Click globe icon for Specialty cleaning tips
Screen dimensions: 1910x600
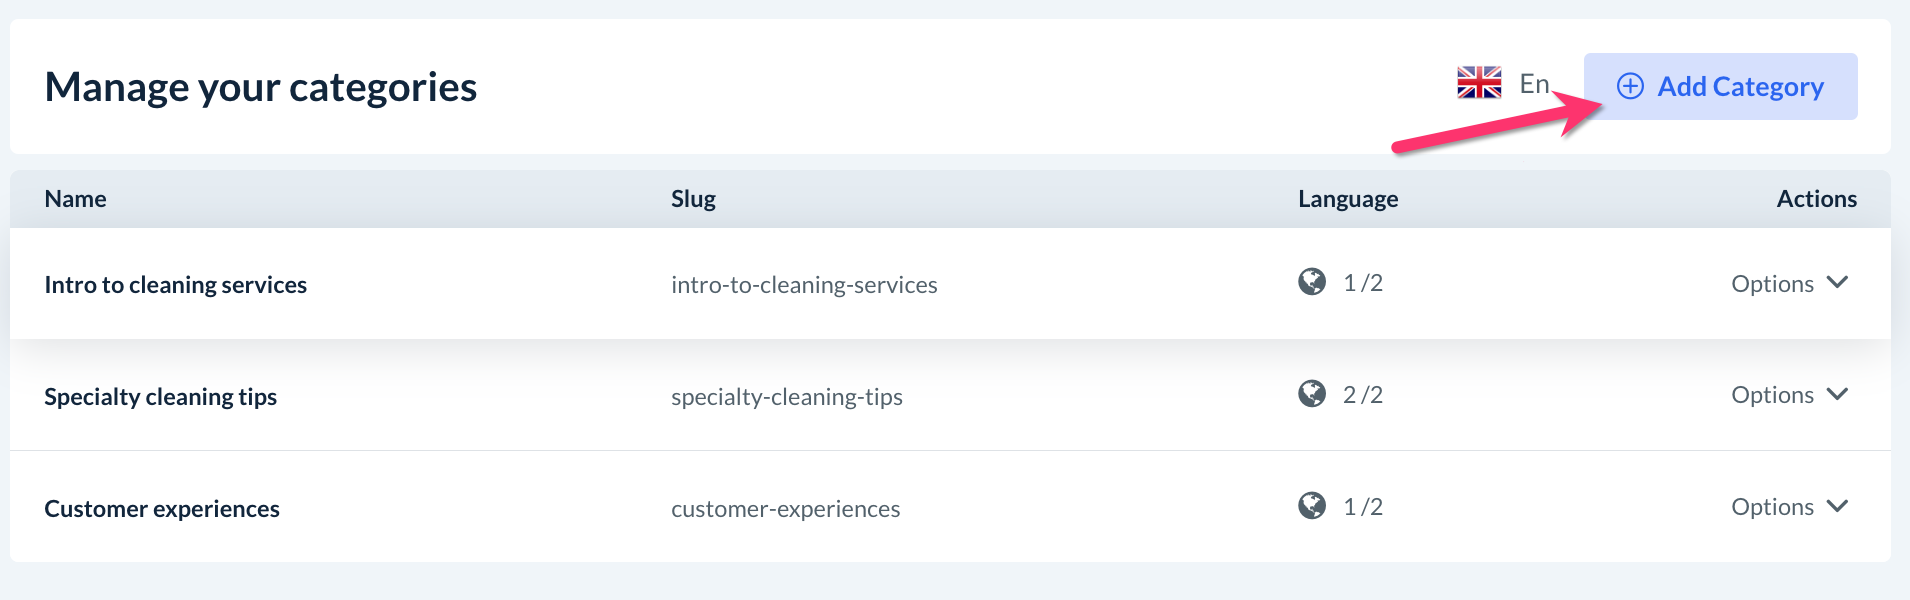1312,395
